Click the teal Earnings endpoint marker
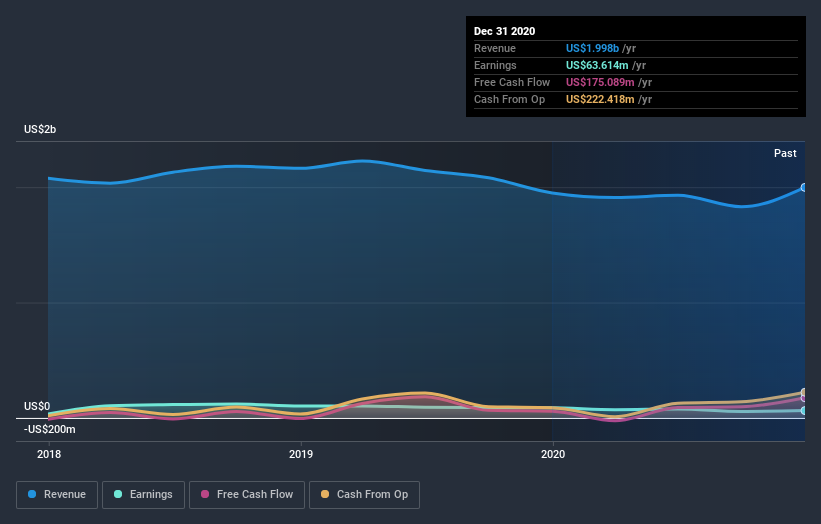The width and height of the screenshot is (821, 524). point(804,410)
